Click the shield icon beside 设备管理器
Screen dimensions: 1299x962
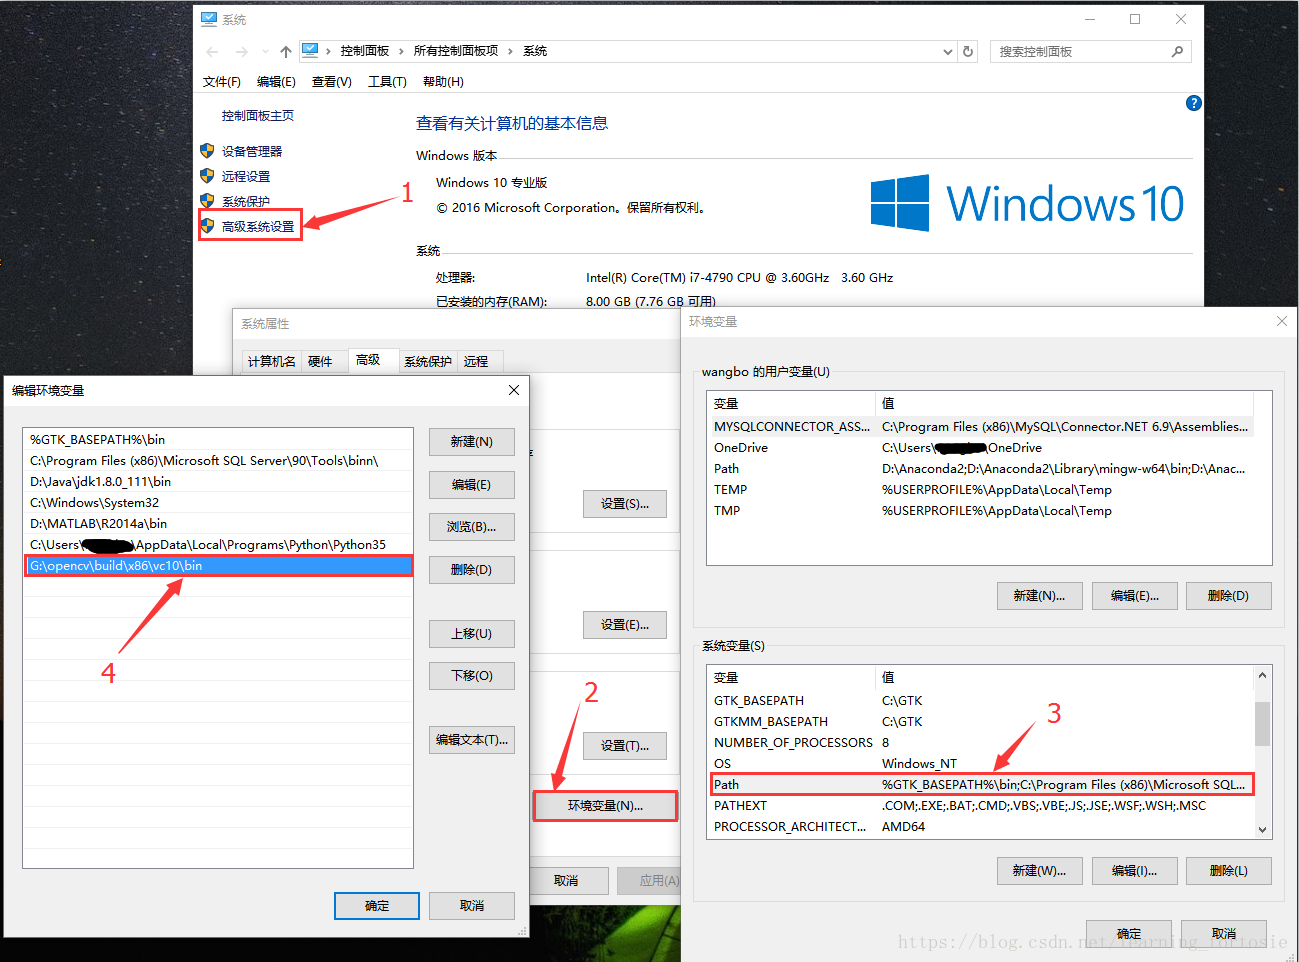point(207,151)
